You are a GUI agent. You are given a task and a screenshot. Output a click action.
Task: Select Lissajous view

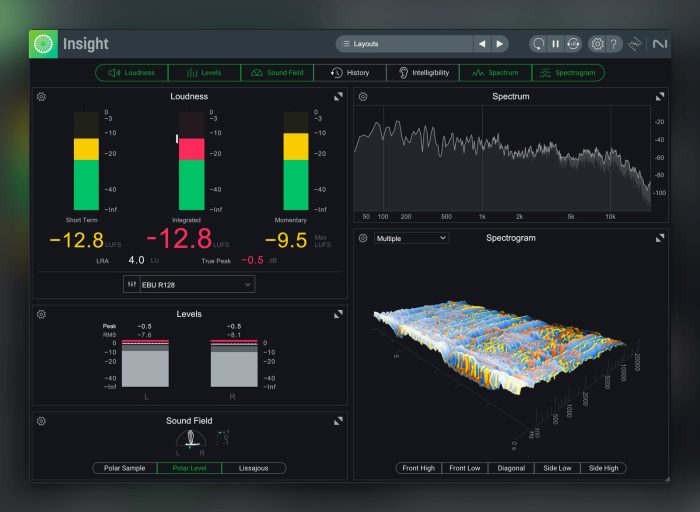(x=254, y=468)
